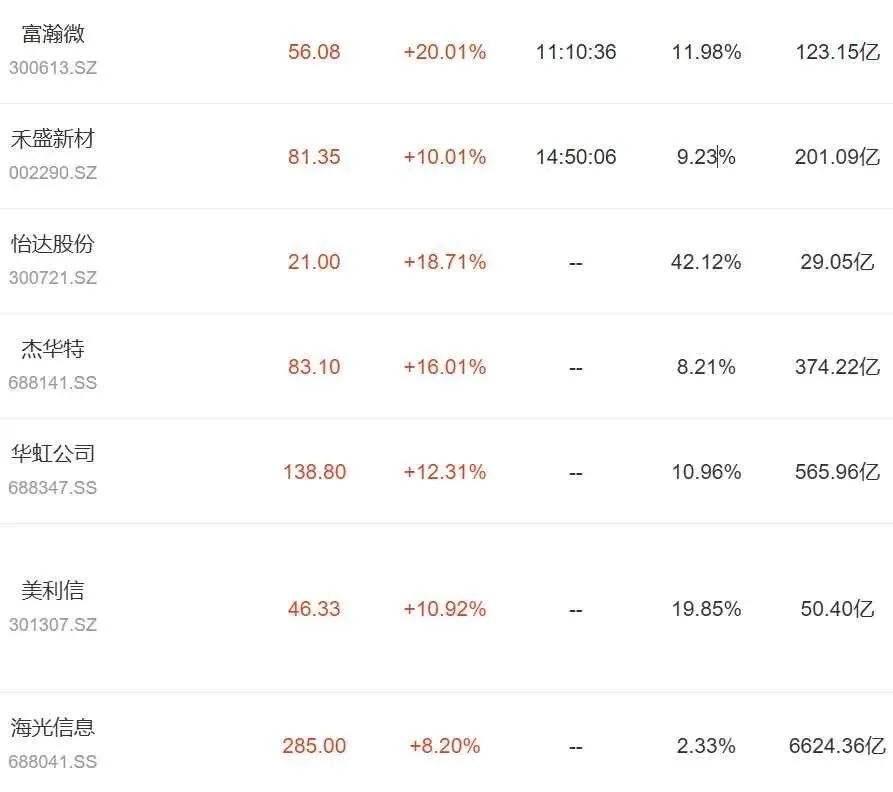This screenshot has height=792, width=893.
Task: Select the 美利信 stock name
Action: (x=53, y=590)
